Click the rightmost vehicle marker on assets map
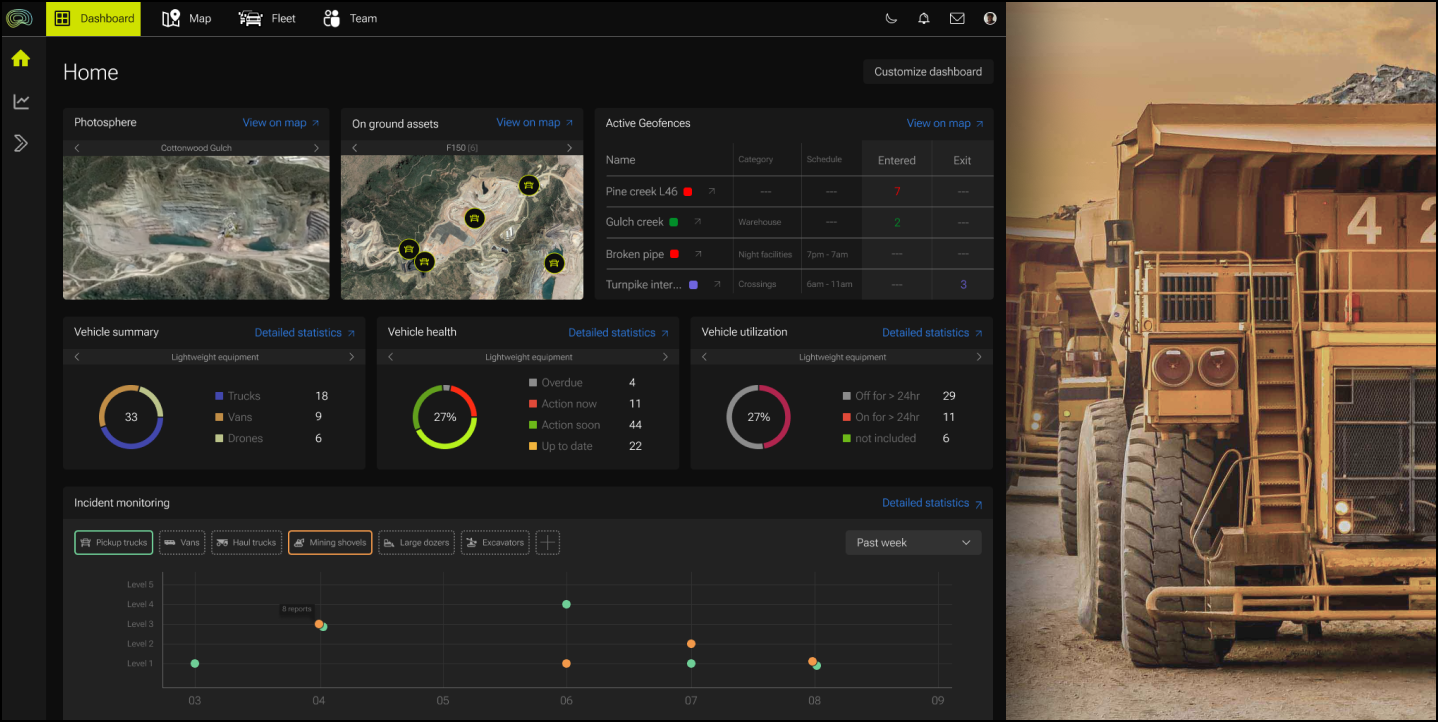This screenshot has width=1438, height=722. pos(555,263)
